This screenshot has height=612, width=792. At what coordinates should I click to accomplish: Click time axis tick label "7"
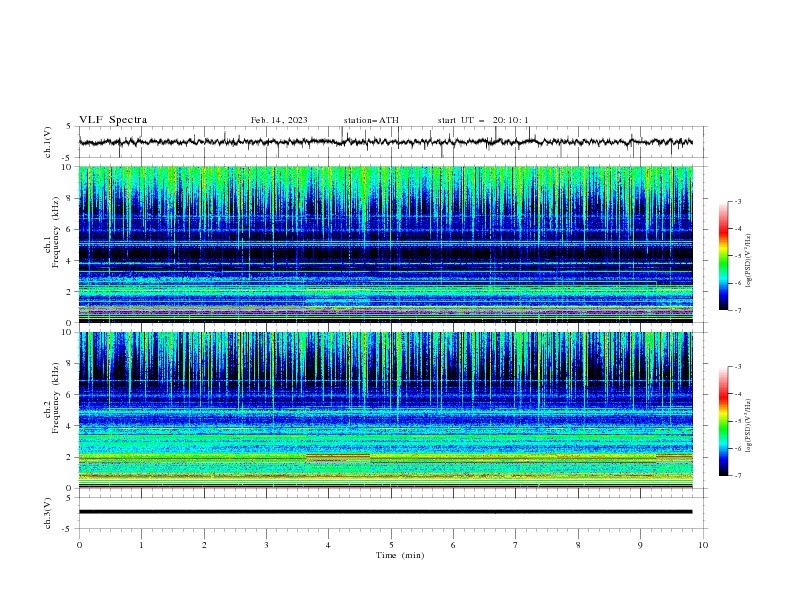click(x=516, y=545)
